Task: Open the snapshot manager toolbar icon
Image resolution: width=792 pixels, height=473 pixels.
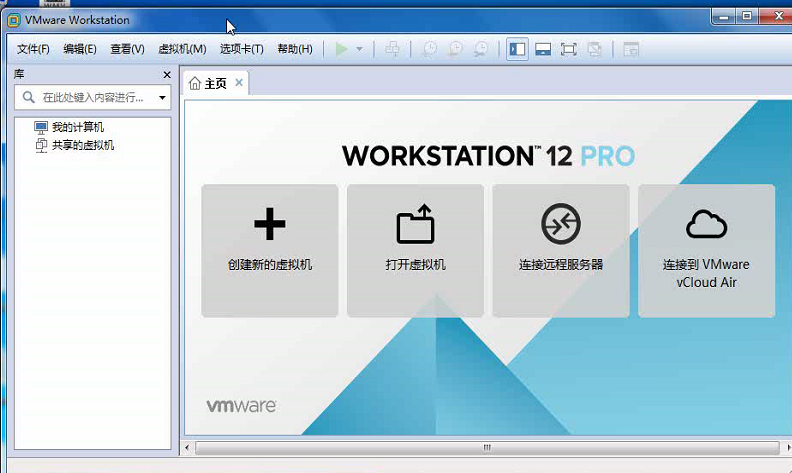Action: tap(481, 49)
